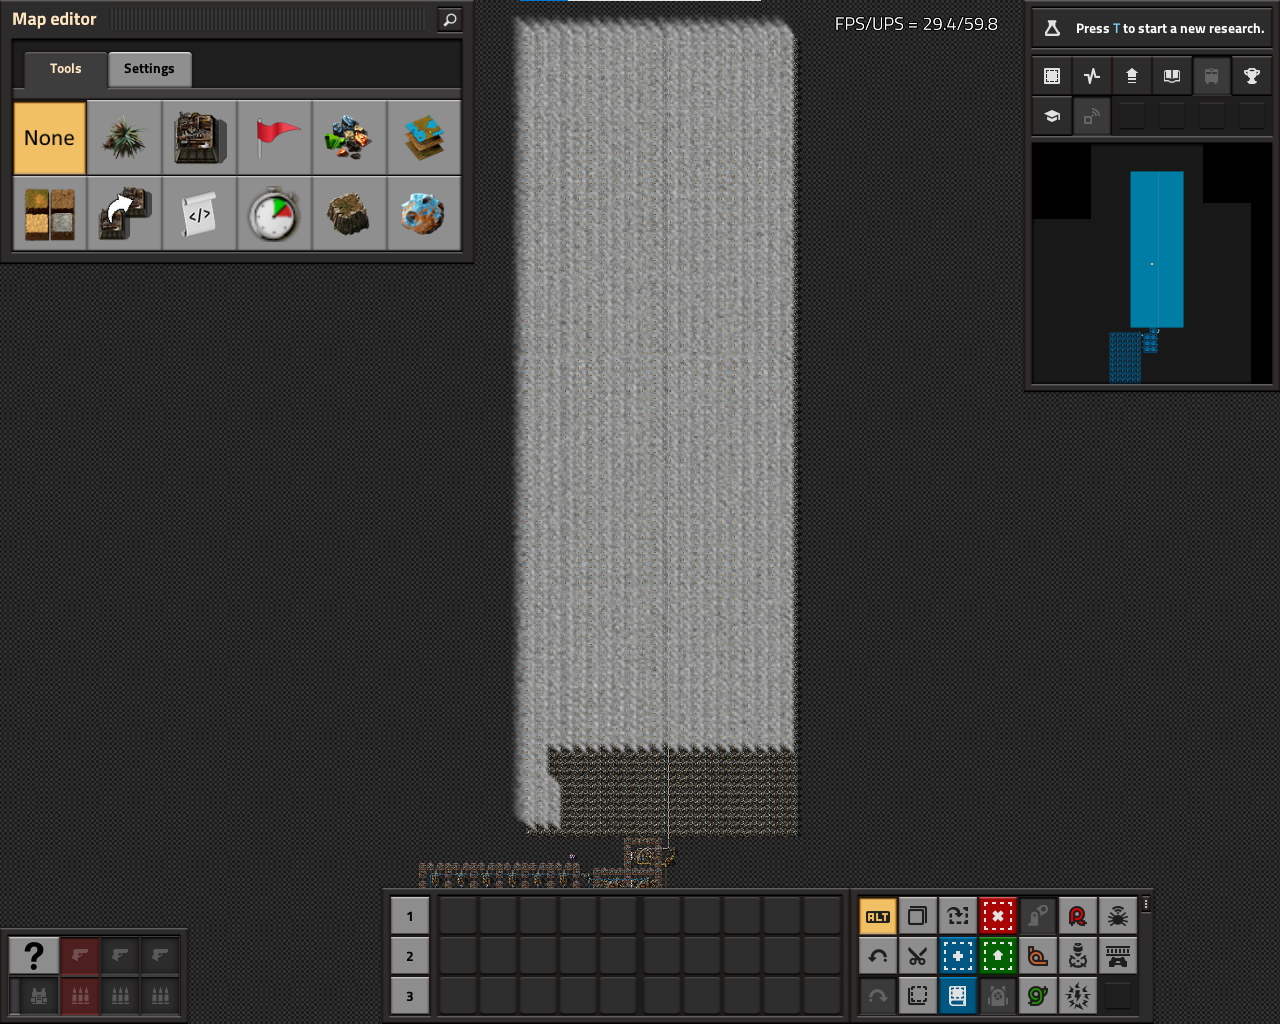The image size is (1280, 1024).
Task: Select the asteroid/space editor tool
Action: (x=424, y=214)
